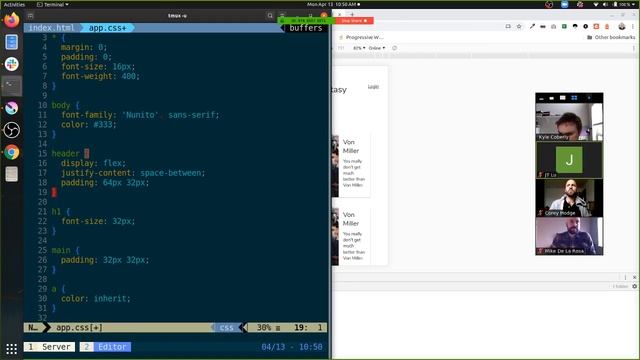Click second Von Miller card
The width and height of the screenshot is (640, 360).
point(351,237)
